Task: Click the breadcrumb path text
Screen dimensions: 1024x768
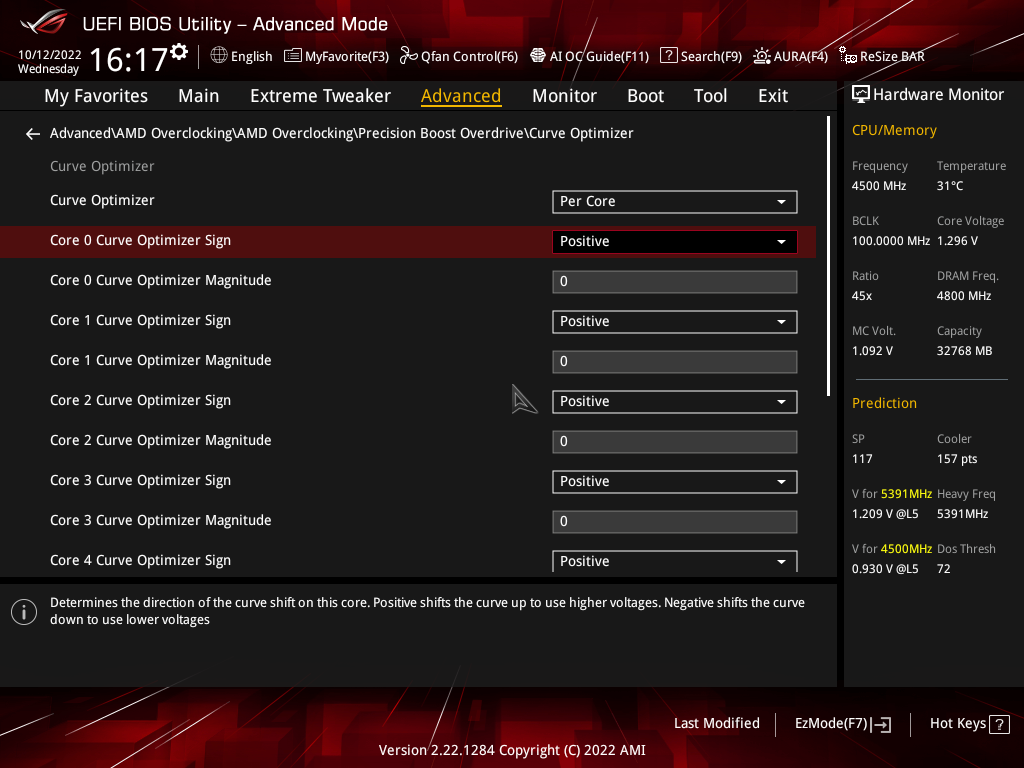Action: pyautogui.click(x=342, y=133)
